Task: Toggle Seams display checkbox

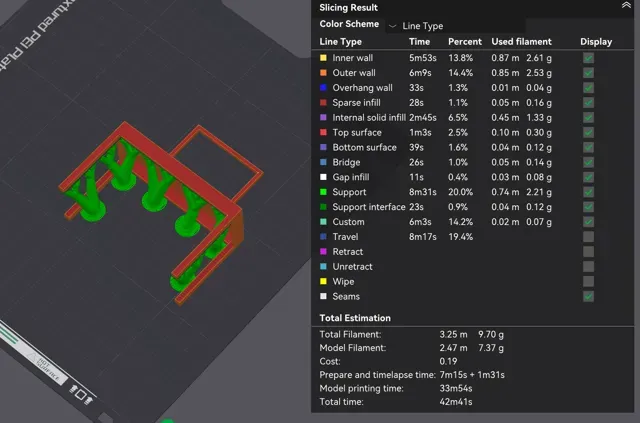Action: [x=588, y=296]
